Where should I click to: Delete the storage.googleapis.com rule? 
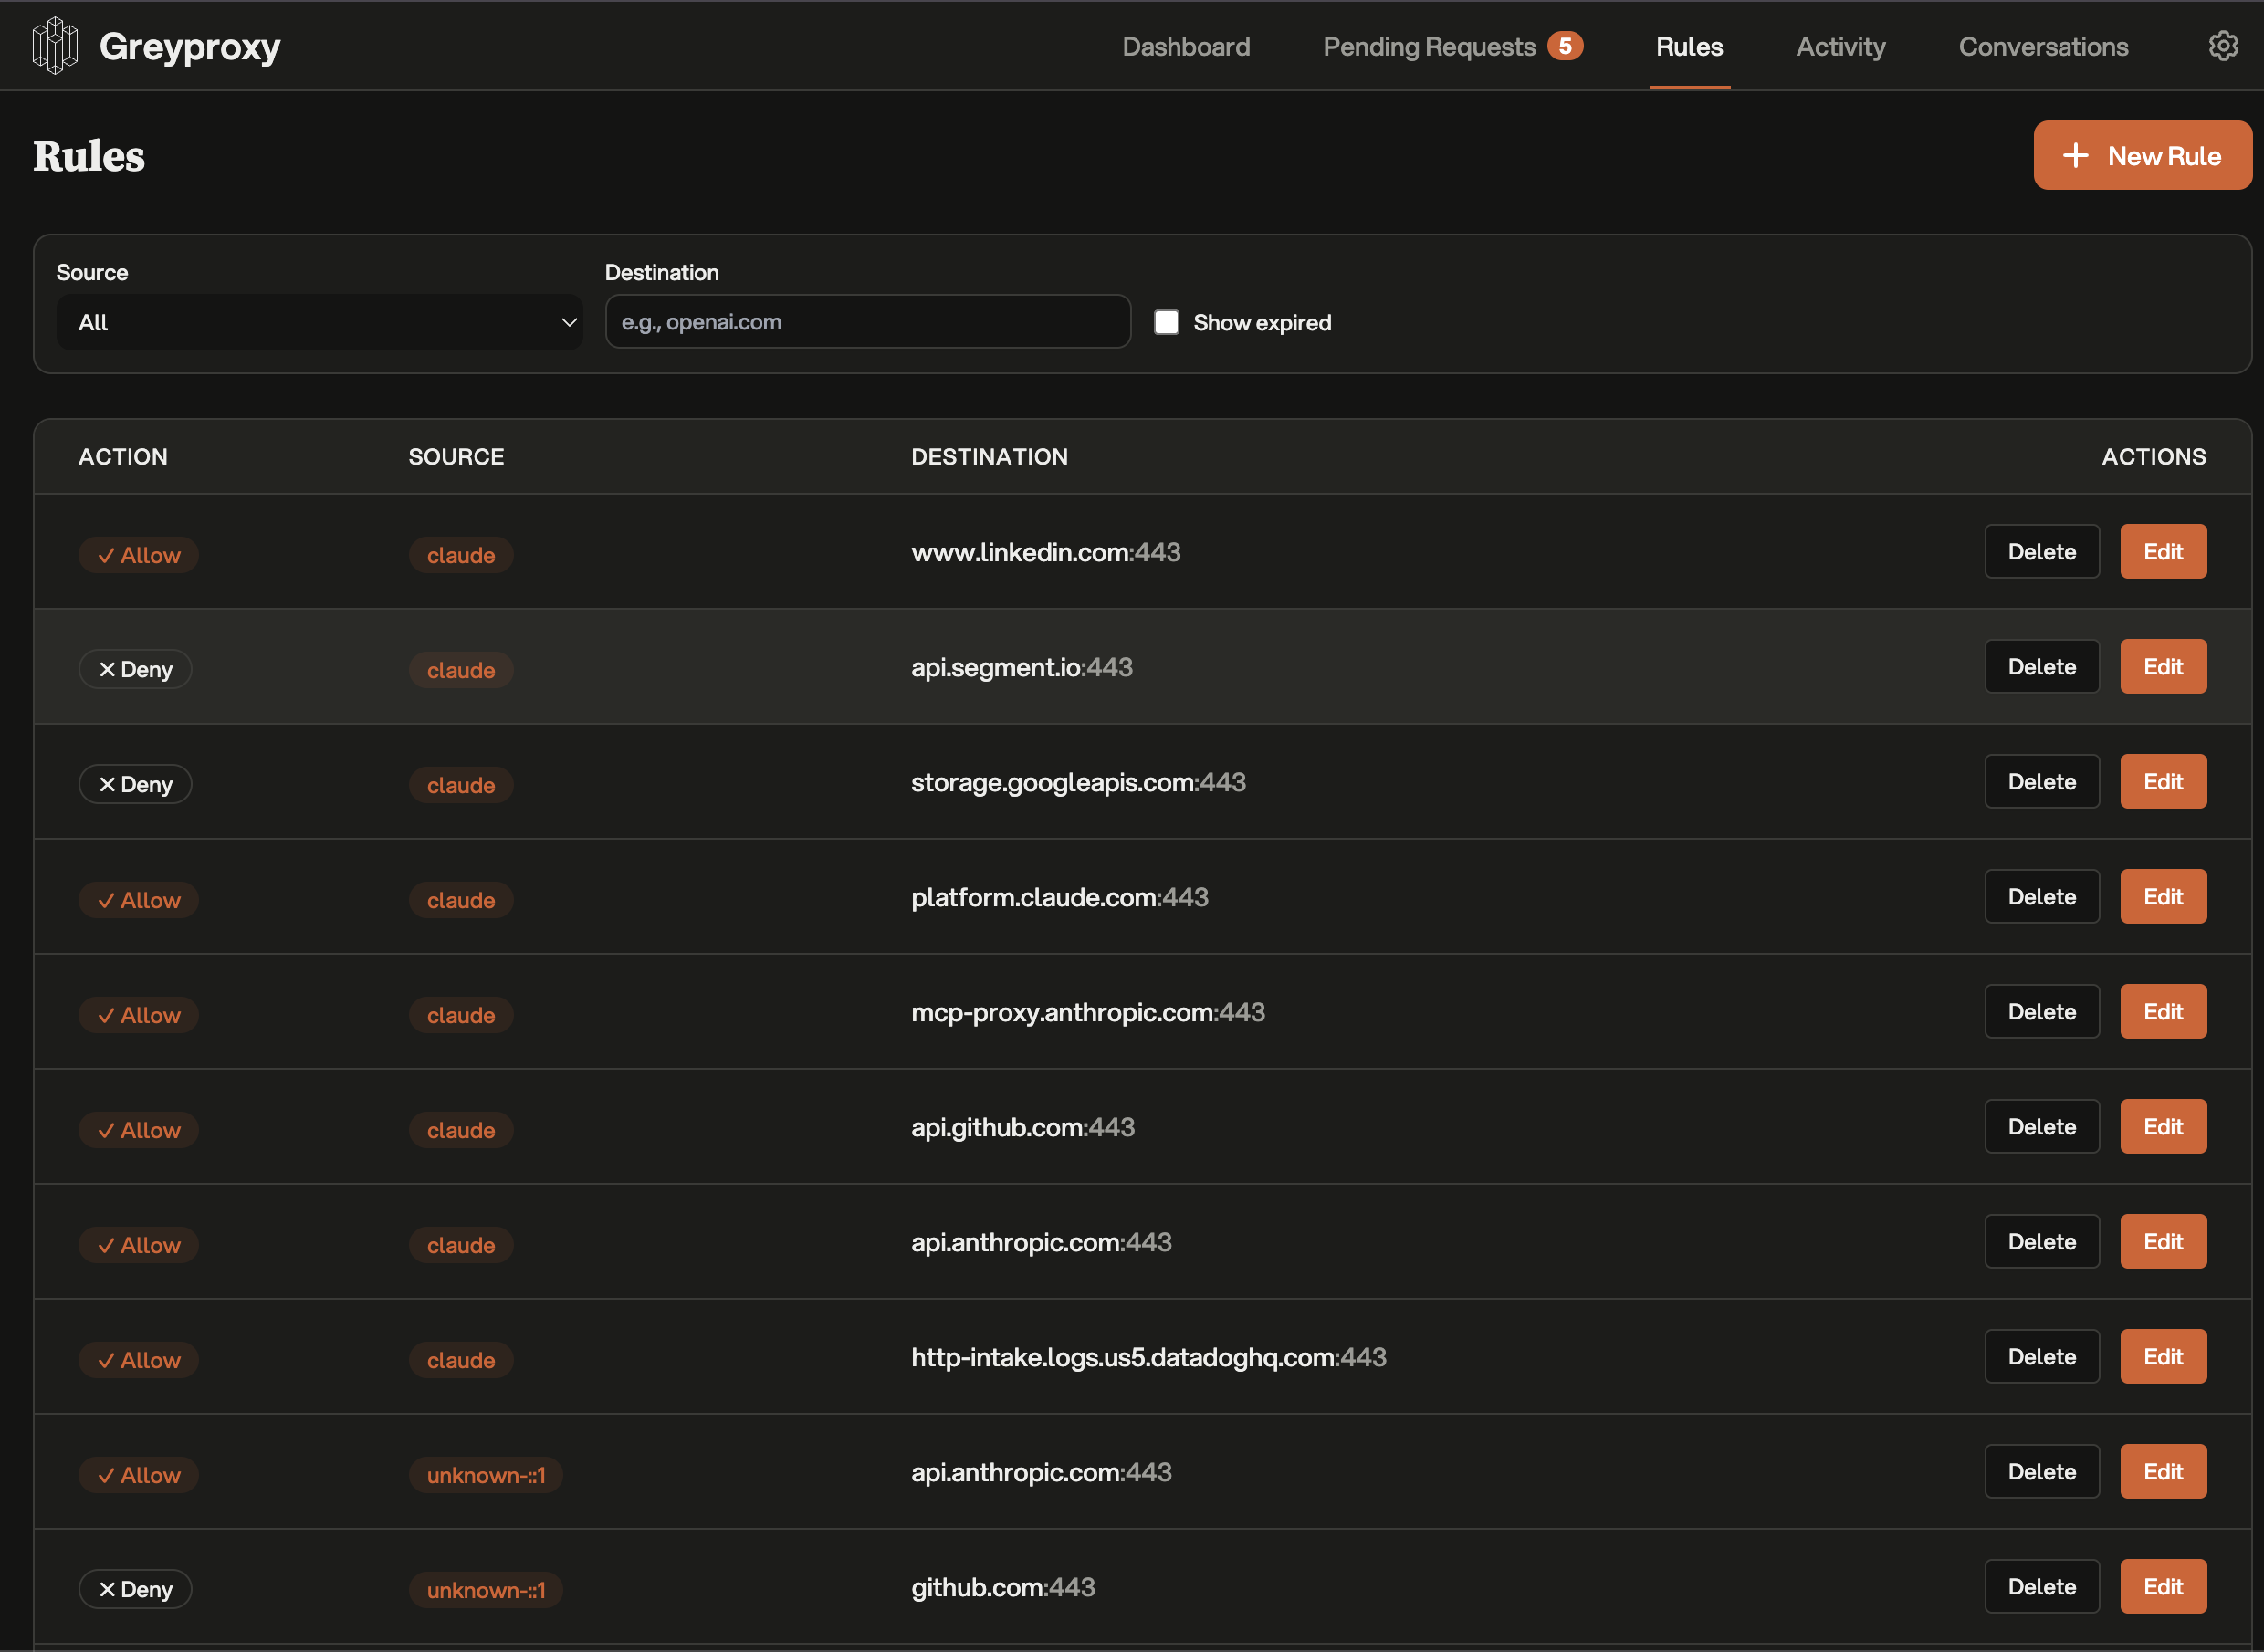click(x=2041, y=781)
